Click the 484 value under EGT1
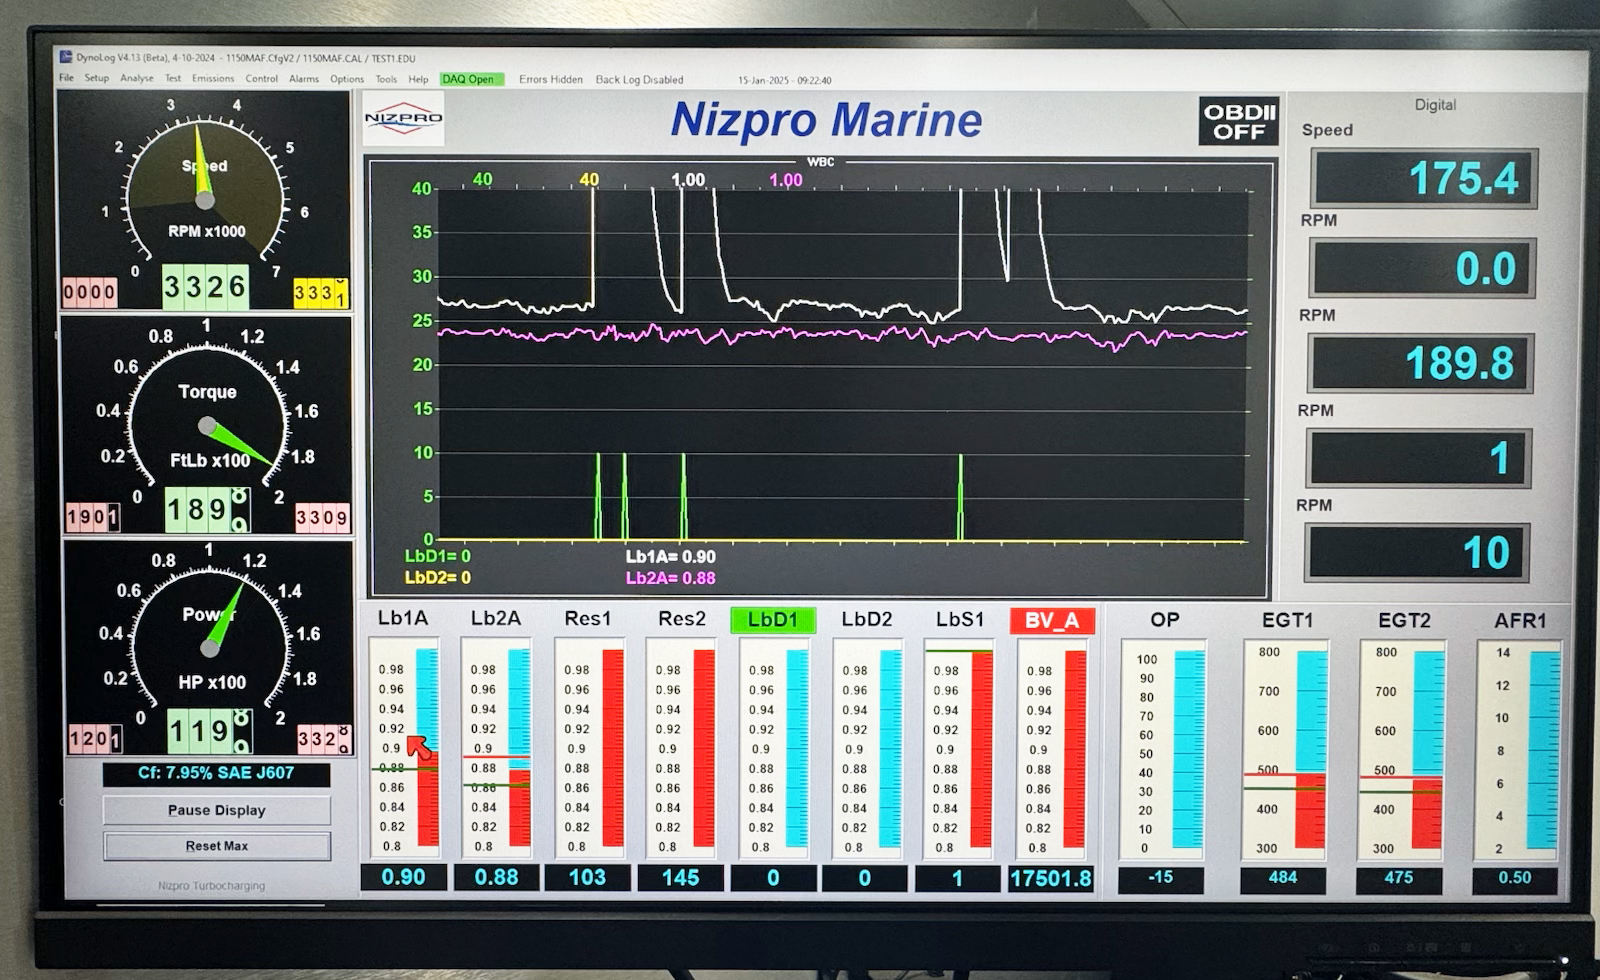This screenshot has width=1600, height=980. pos(1283,878)
